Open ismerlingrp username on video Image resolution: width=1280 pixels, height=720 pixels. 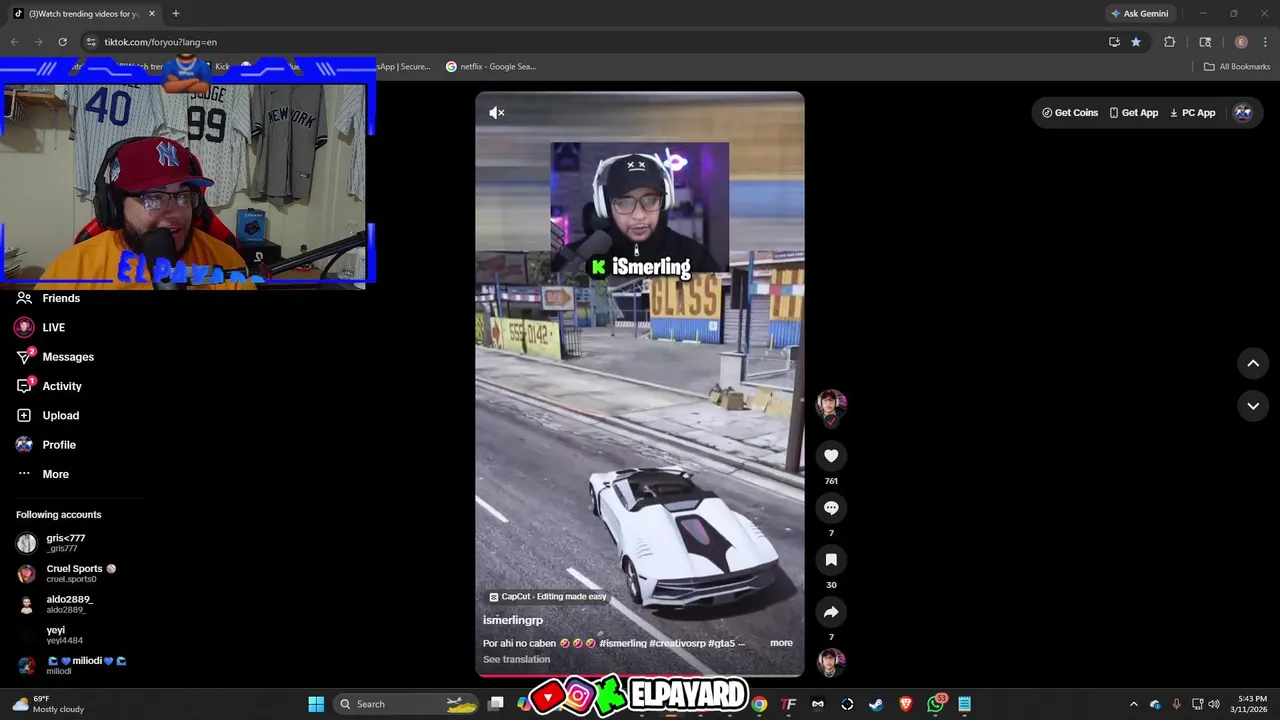pyautogui.click(x=513, y=620)
